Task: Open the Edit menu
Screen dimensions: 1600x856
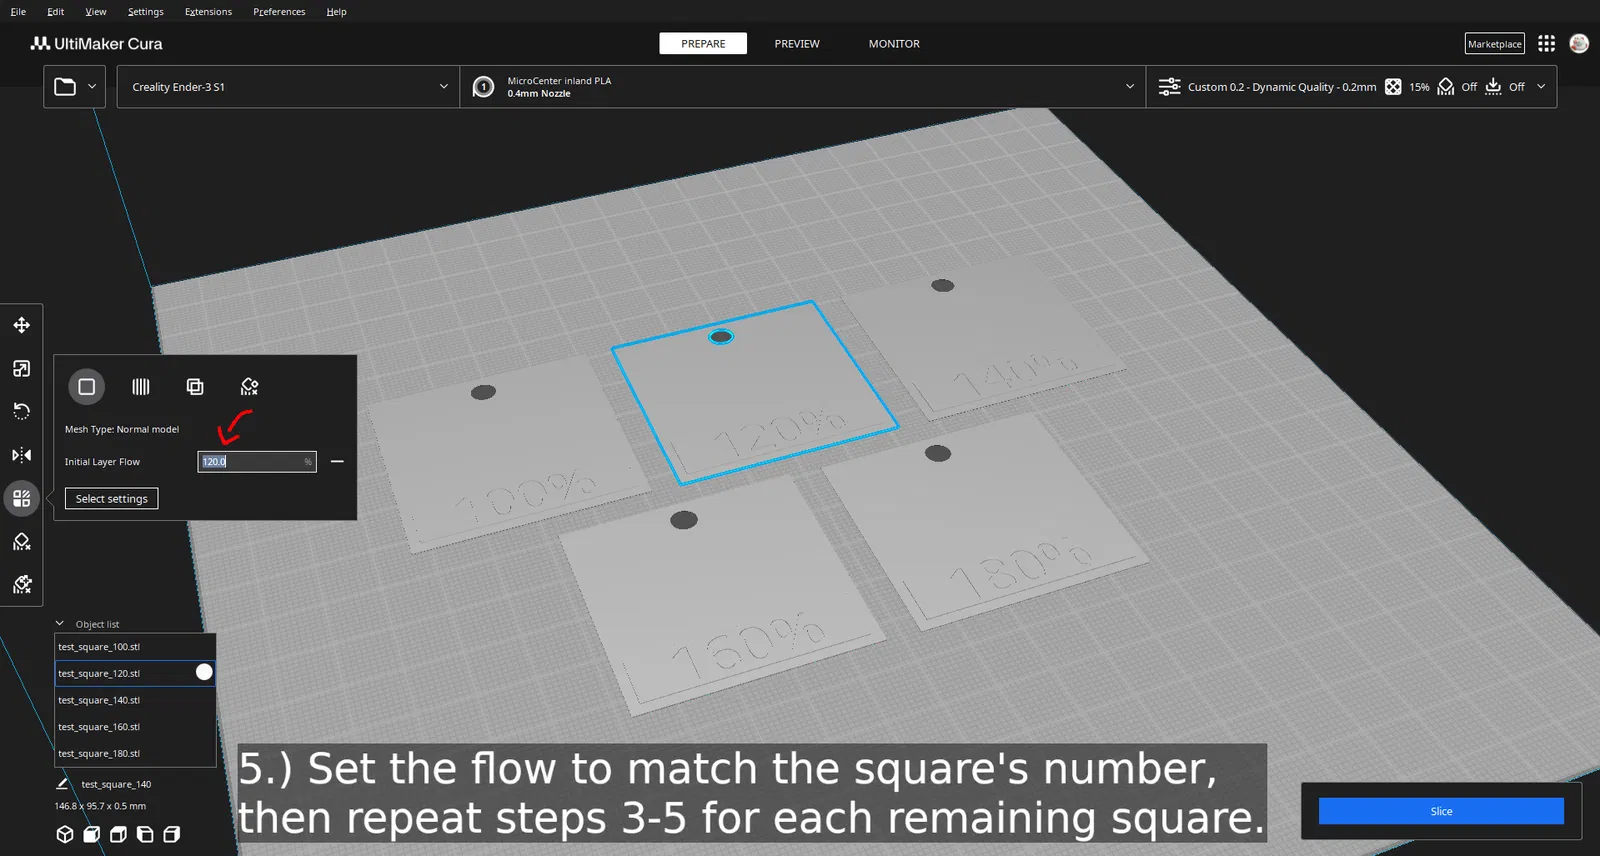Action: (56, 12)
